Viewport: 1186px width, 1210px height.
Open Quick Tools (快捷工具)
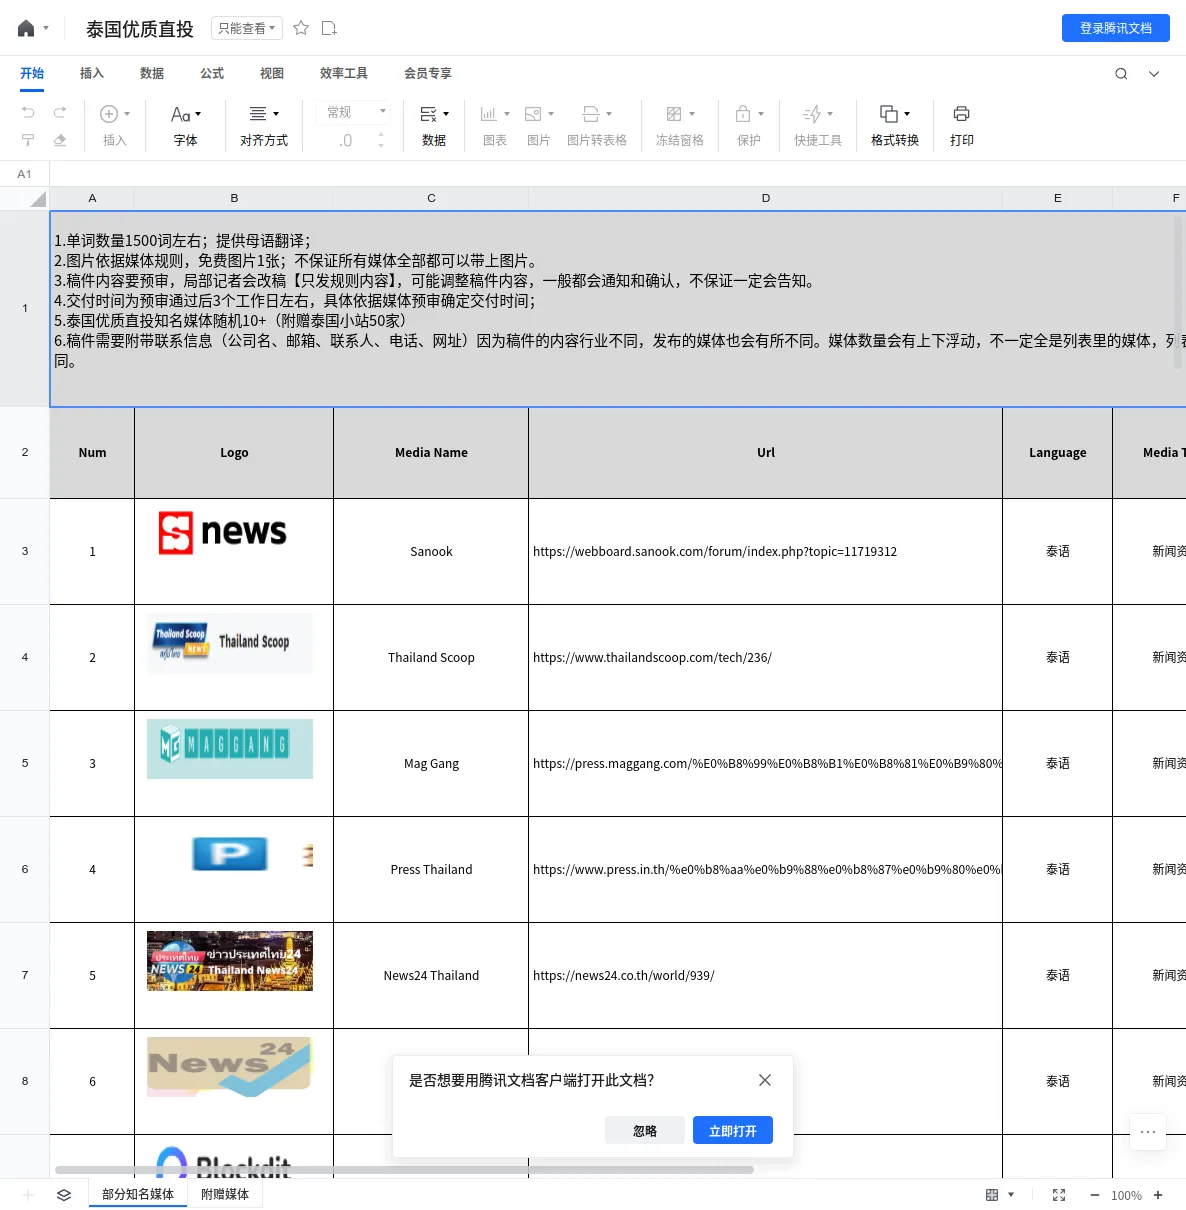click(x=818, y=126)
